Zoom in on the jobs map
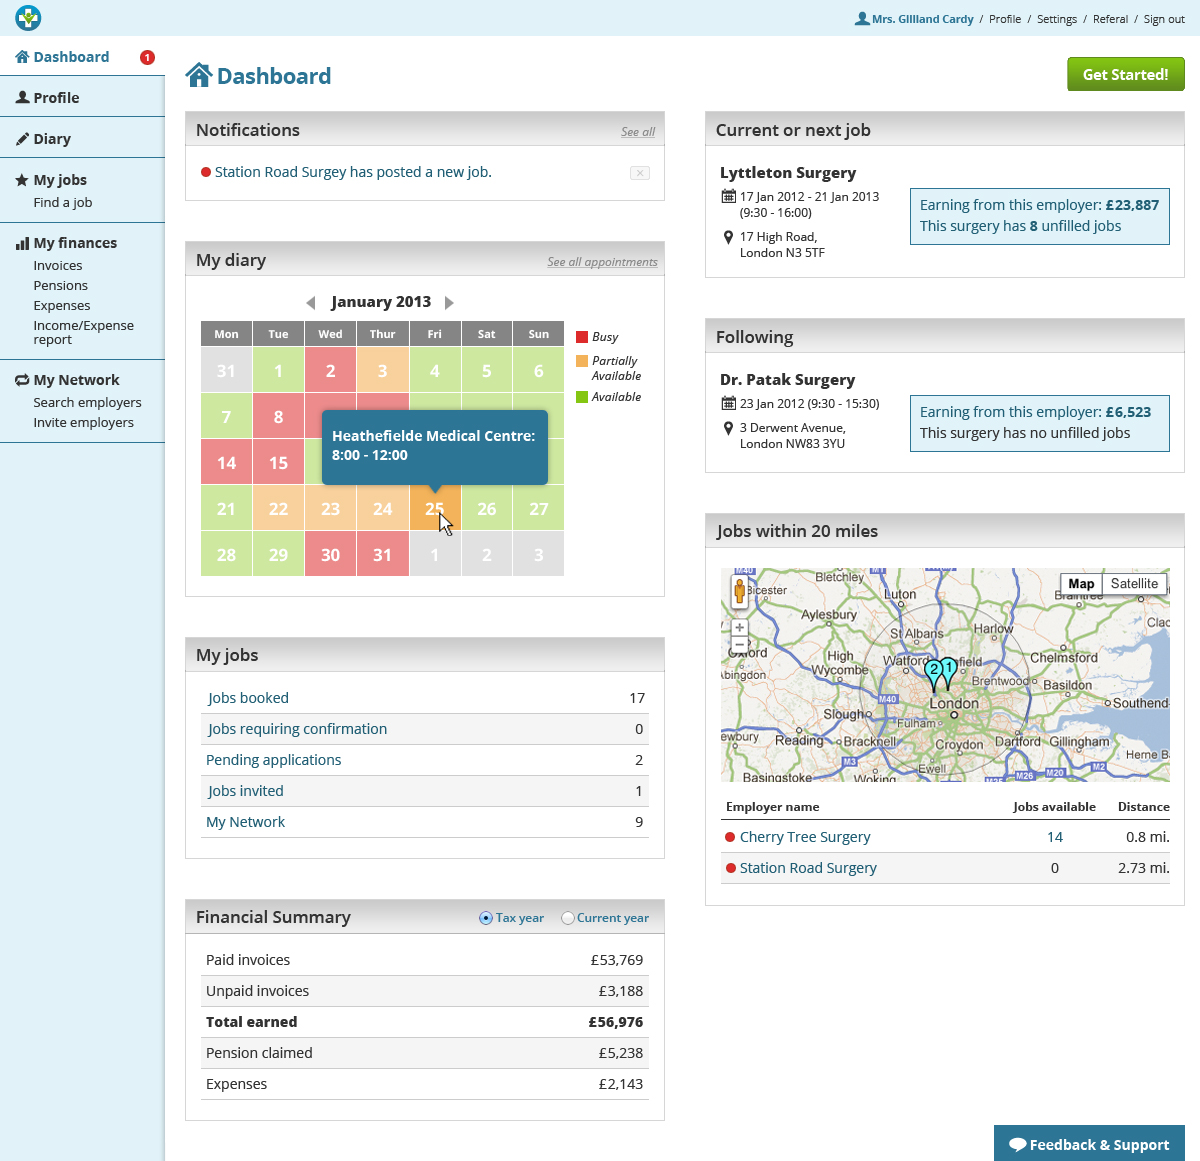Viewport: 1200px width, 1161px height. tap(739, 628)
